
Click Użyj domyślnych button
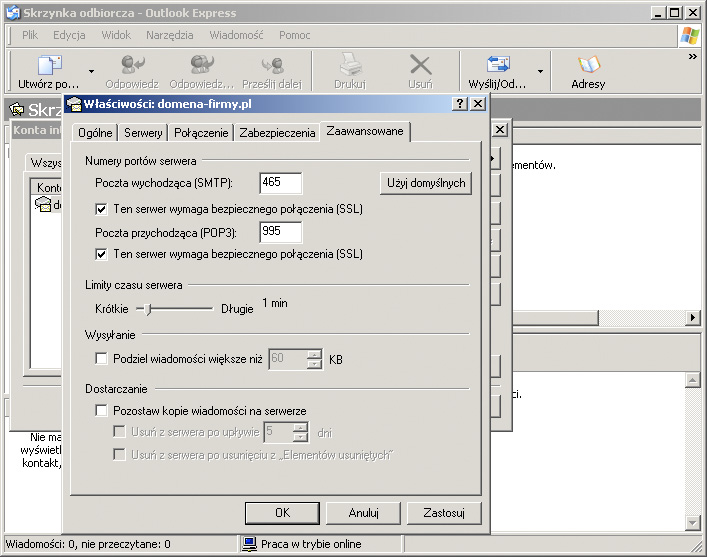426,183
